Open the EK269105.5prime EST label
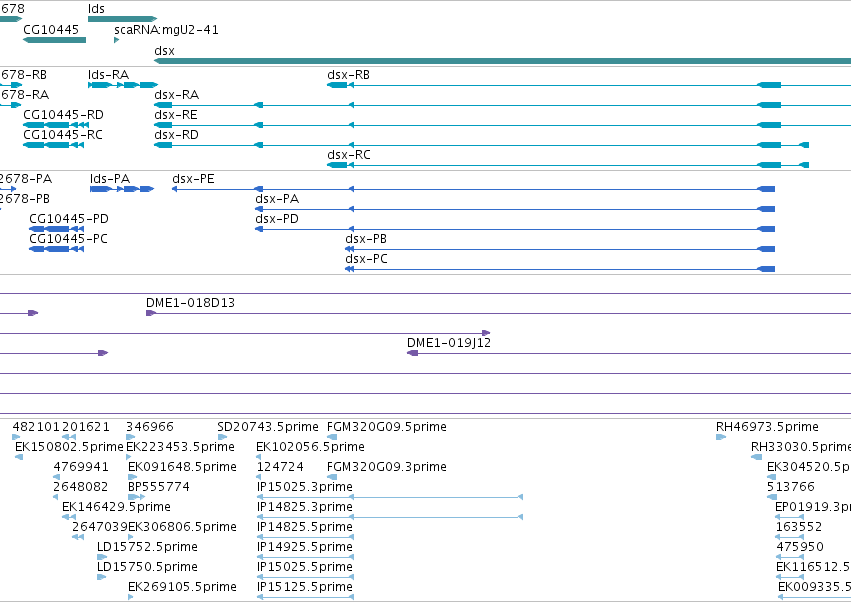Viewport: 851px width, 602px height. point(182,587)
